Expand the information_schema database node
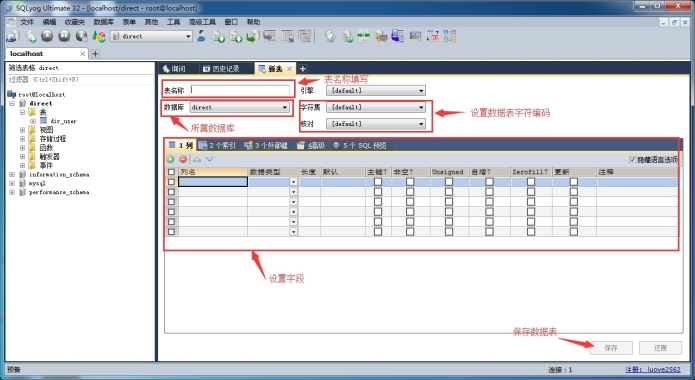695x380 pixels. (x=12, y=174)
